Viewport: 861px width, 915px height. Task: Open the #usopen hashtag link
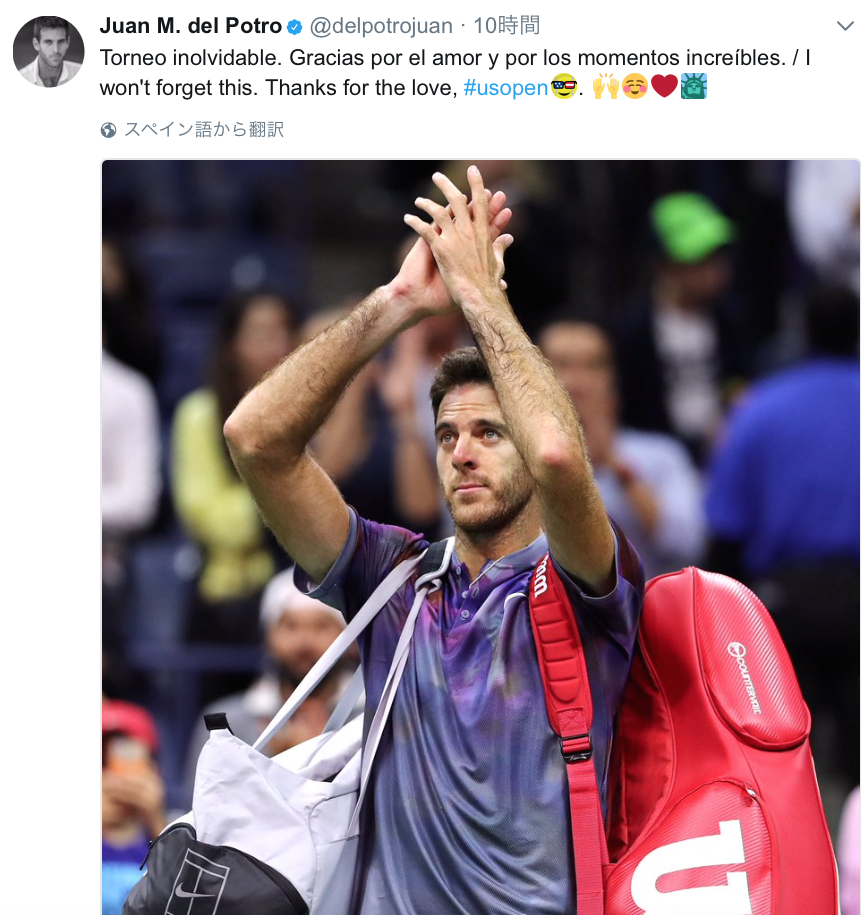point(506,88)
